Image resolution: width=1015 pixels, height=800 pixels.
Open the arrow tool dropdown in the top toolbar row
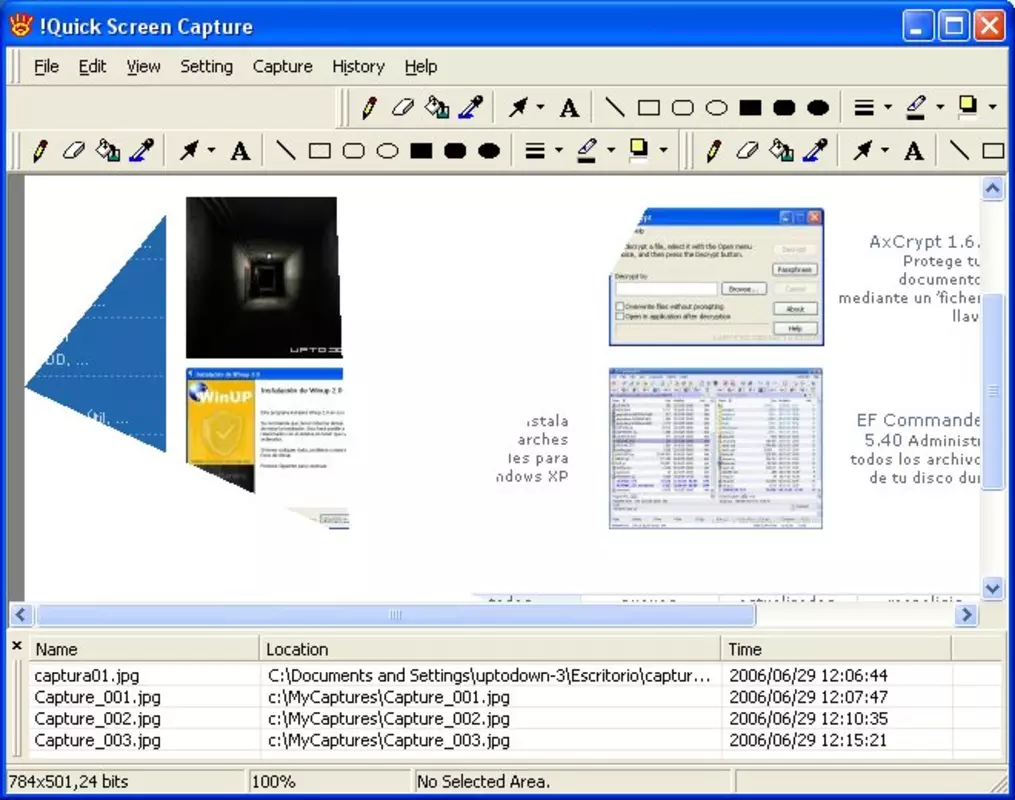coord(541,107)
